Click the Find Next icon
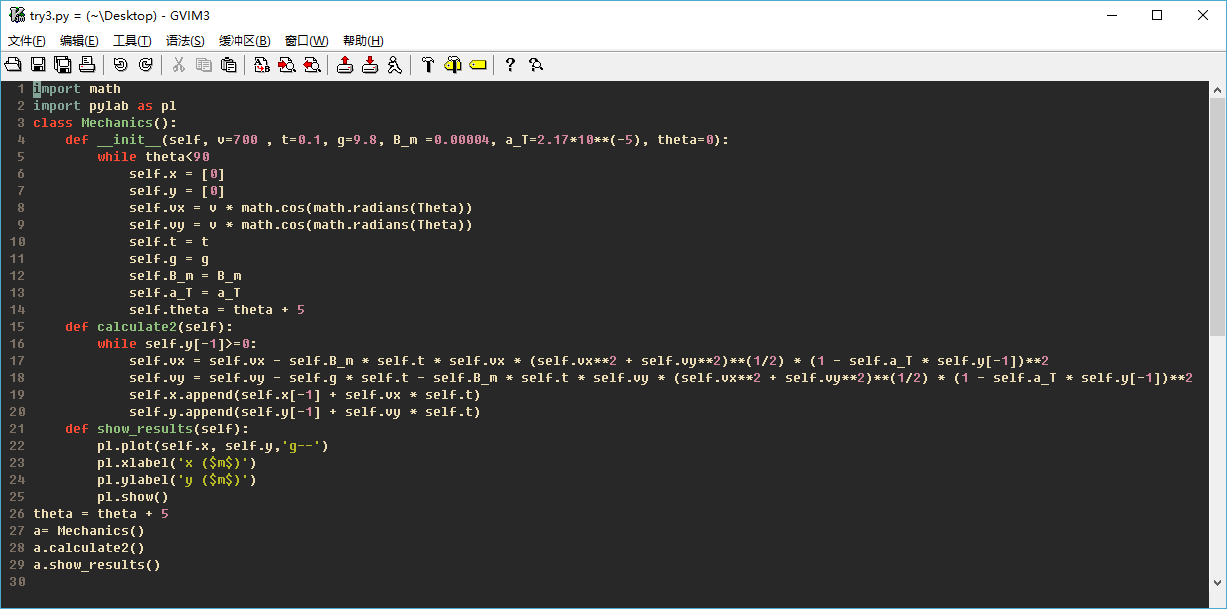The width and height of the screenshot is (1227, 609). pyautogui.click(x=287, y=65)
